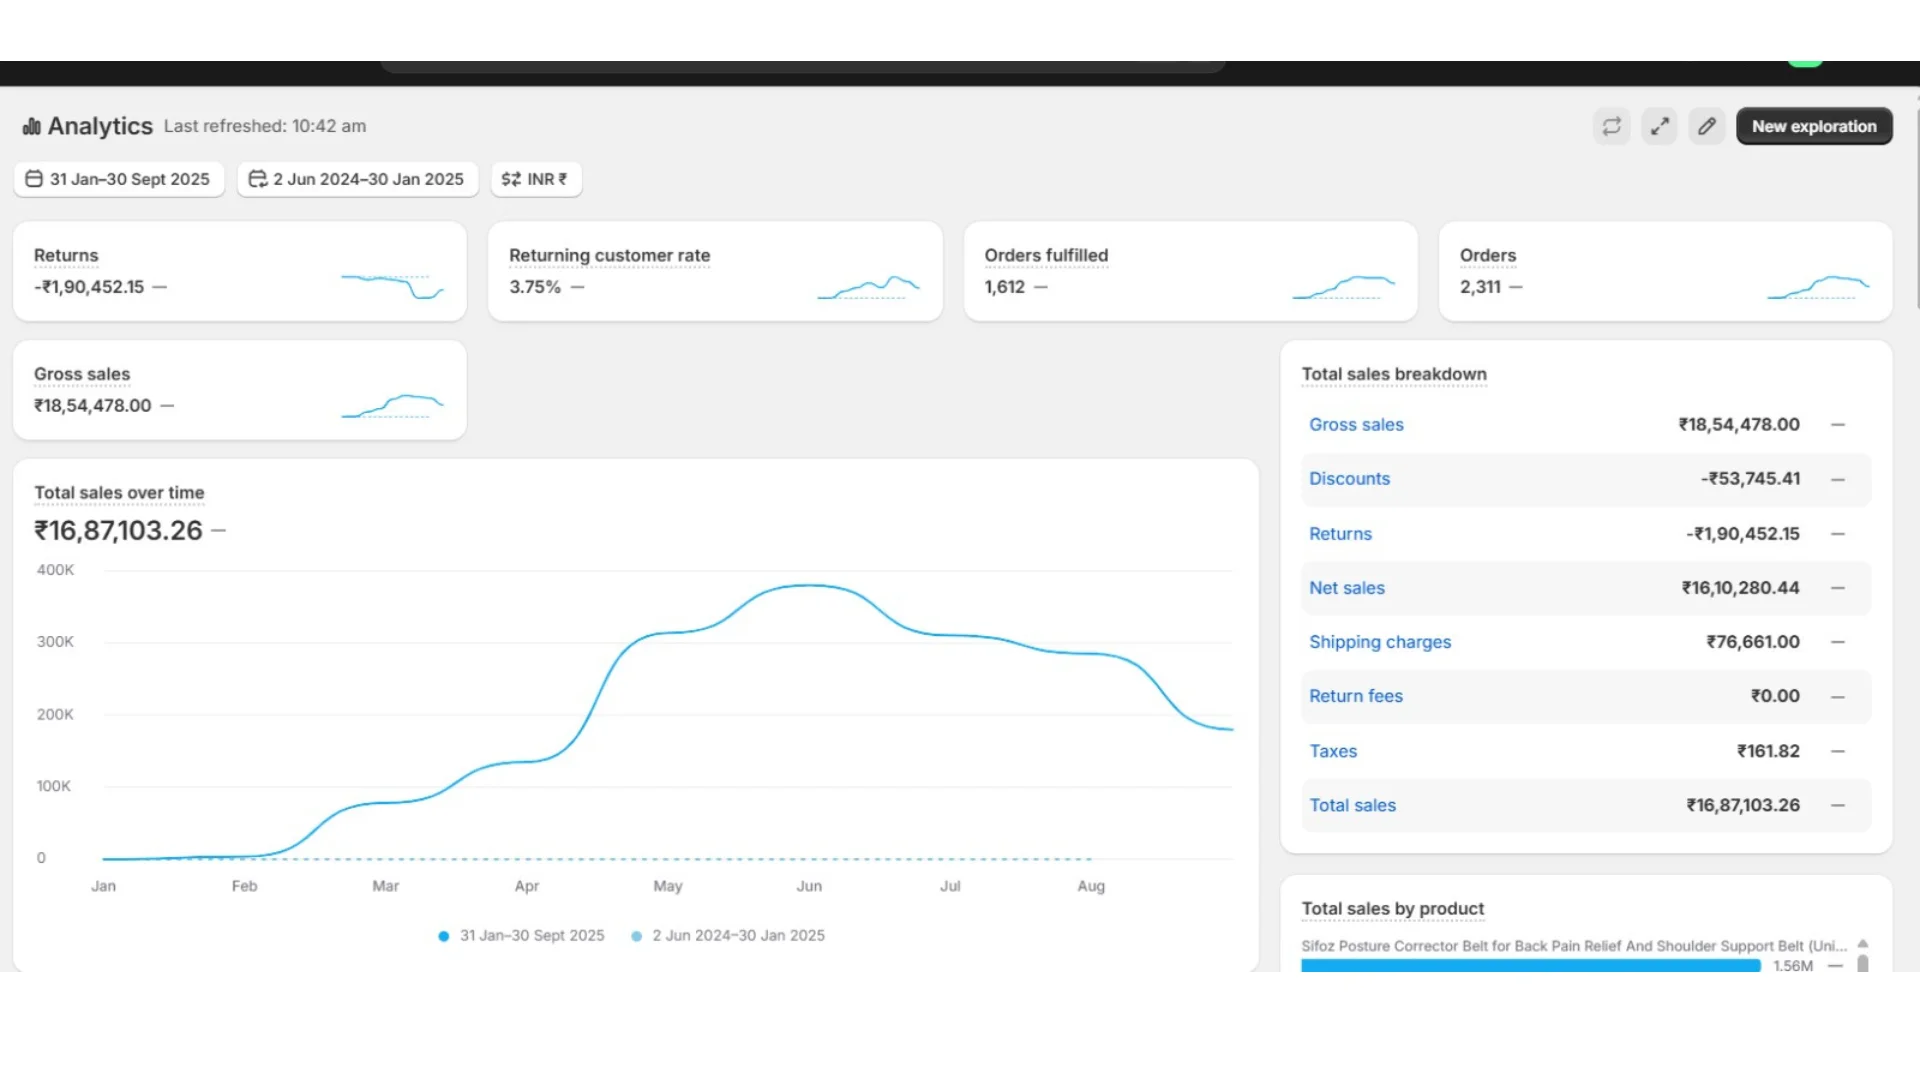Open the Returning customer rate card
Image resolution: width=1920 pixels, height=1080 pixels.
(x=714, y=271)
